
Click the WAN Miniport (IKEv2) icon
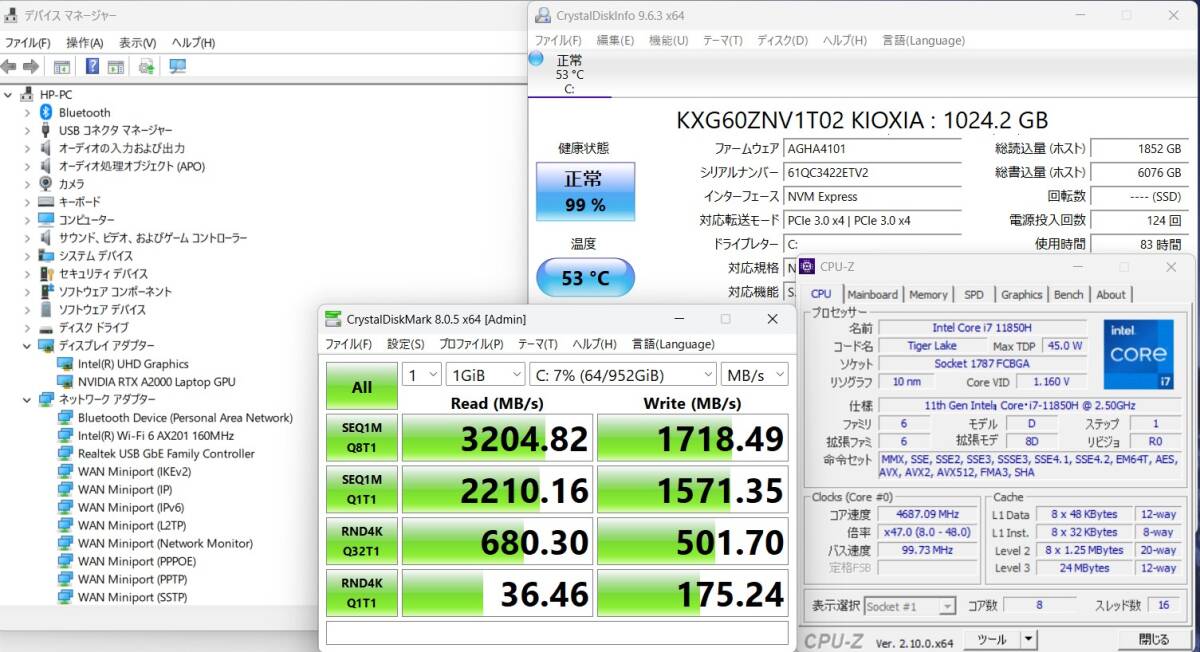tap(66, 472)
